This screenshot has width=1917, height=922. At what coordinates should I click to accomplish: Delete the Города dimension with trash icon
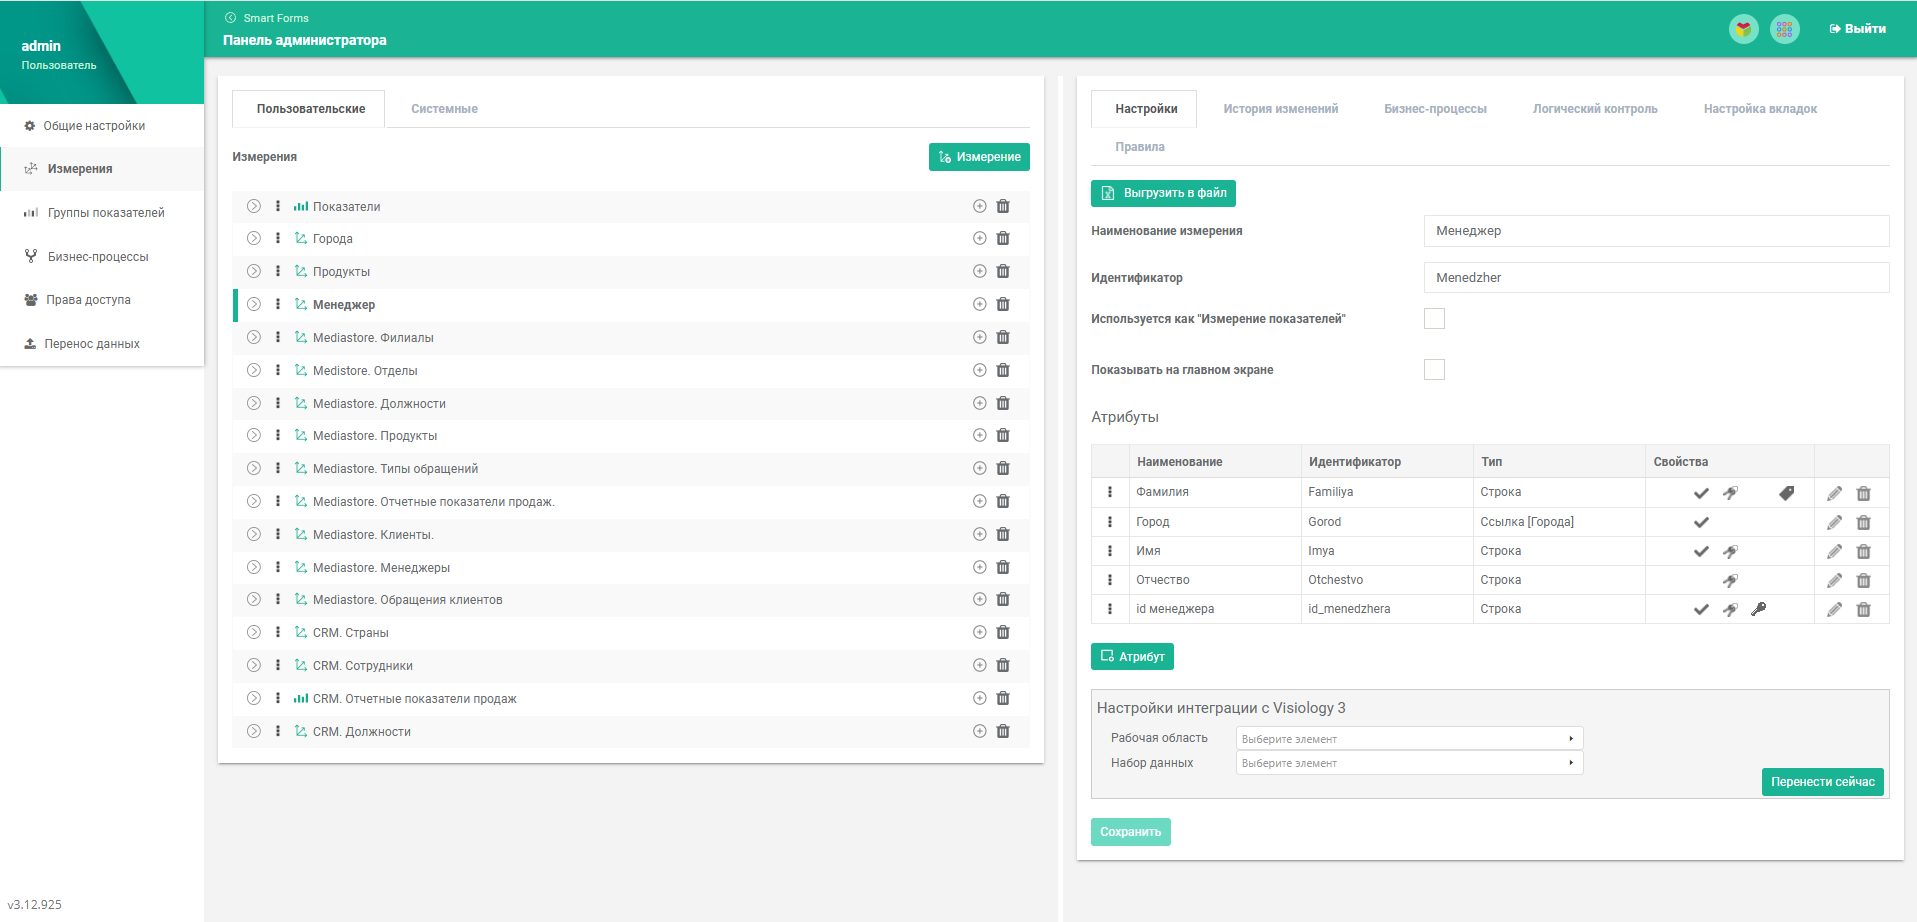click(1003, 239)
